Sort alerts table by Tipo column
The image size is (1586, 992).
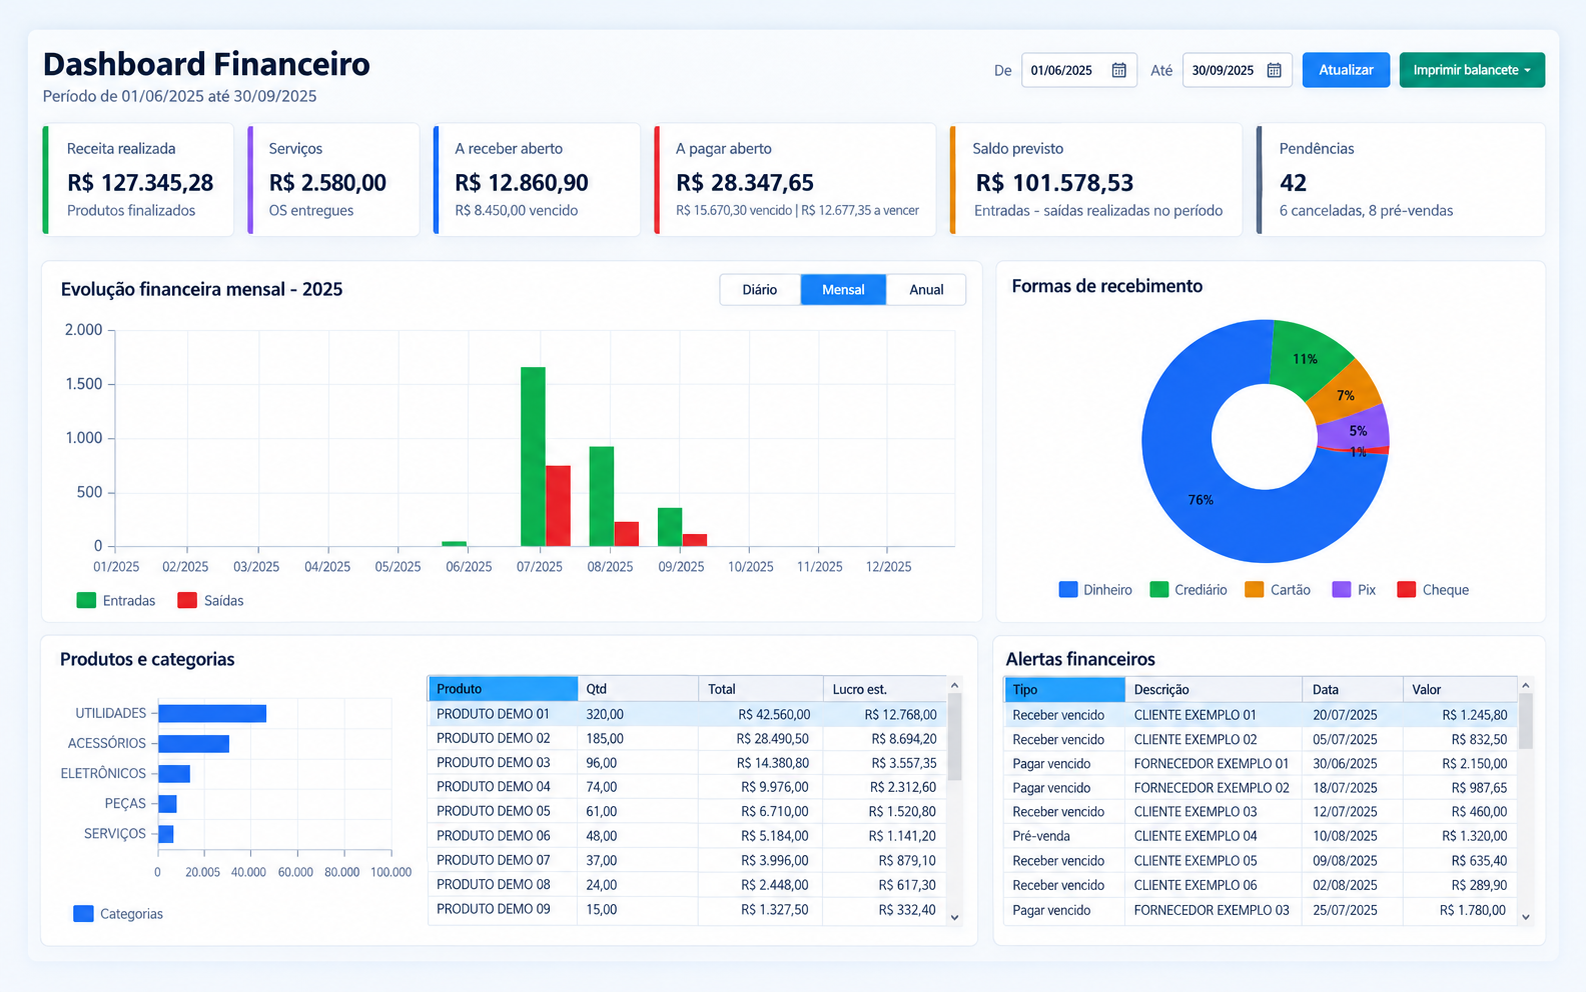coord(1064,689)
